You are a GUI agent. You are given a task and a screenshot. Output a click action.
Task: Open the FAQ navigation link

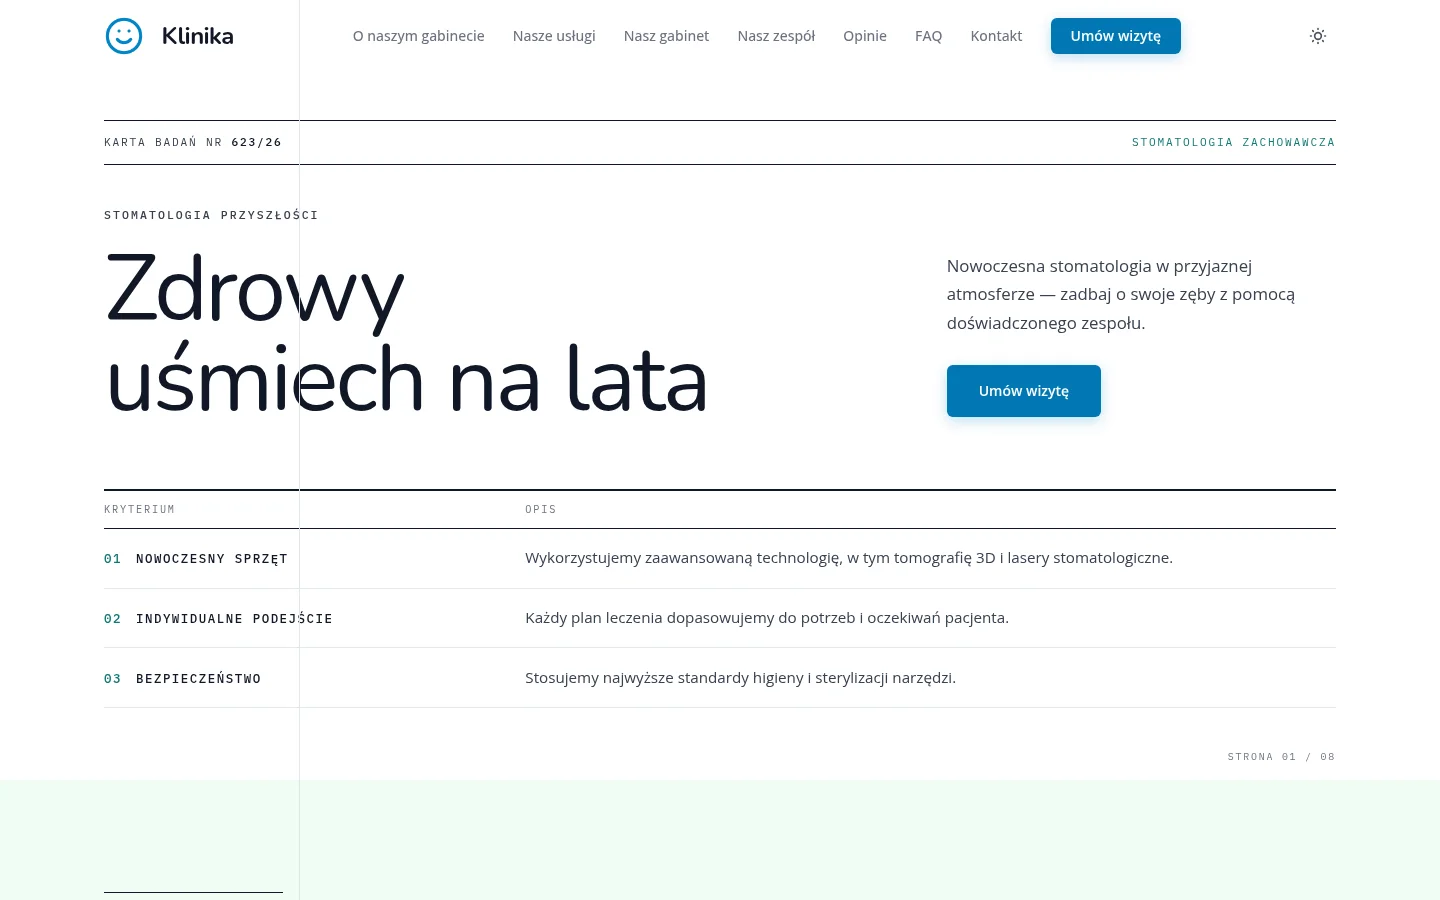point(928,36)
